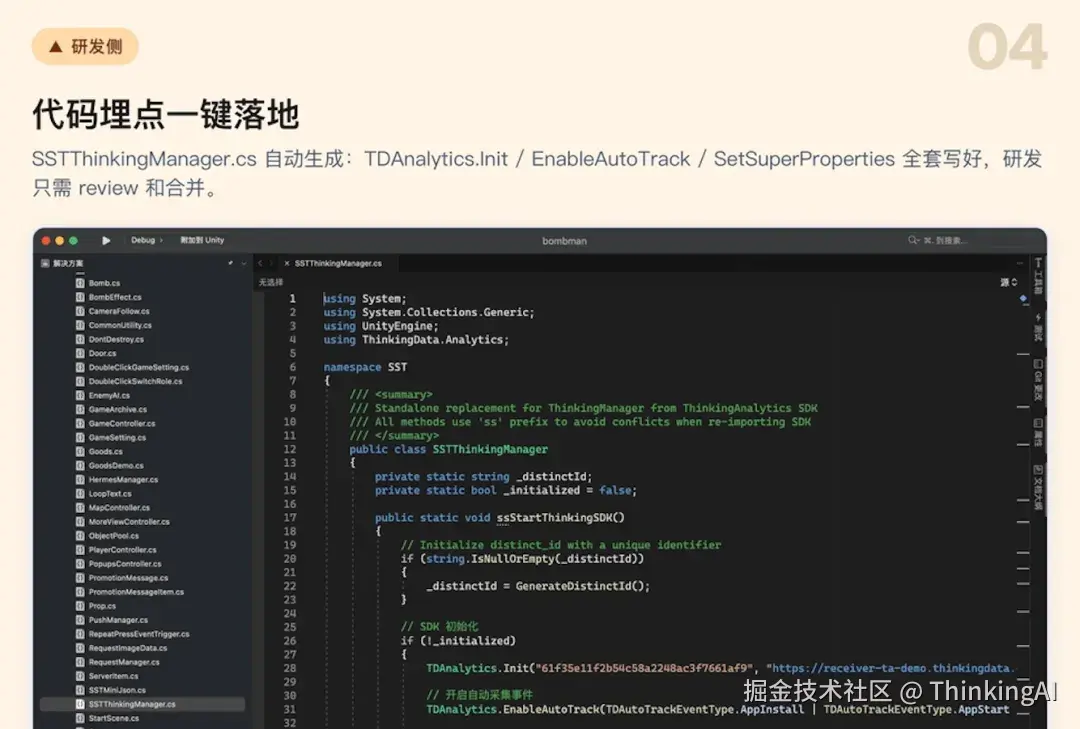Click the ObjectPool.cs file icon
This screenshot has width=1080, height=729.
click(x=81, y=536)
